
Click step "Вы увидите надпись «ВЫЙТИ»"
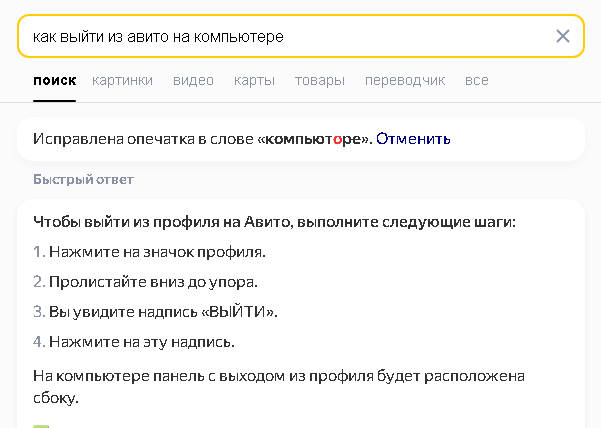[163, 312]
